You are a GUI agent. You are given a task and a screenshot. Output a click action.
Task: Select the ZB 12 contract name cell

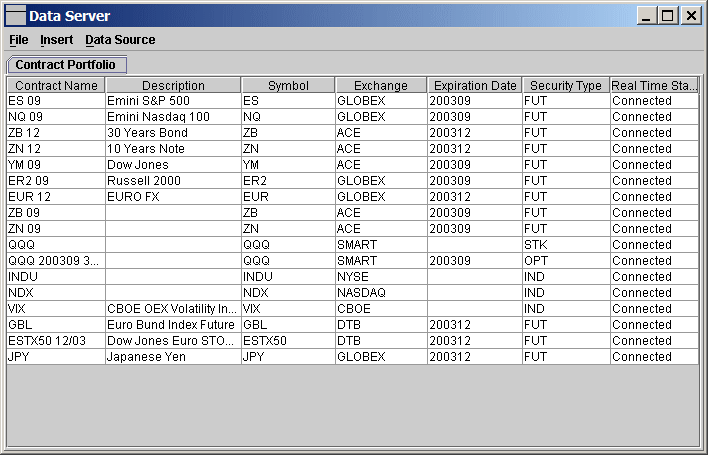point(56,133)
